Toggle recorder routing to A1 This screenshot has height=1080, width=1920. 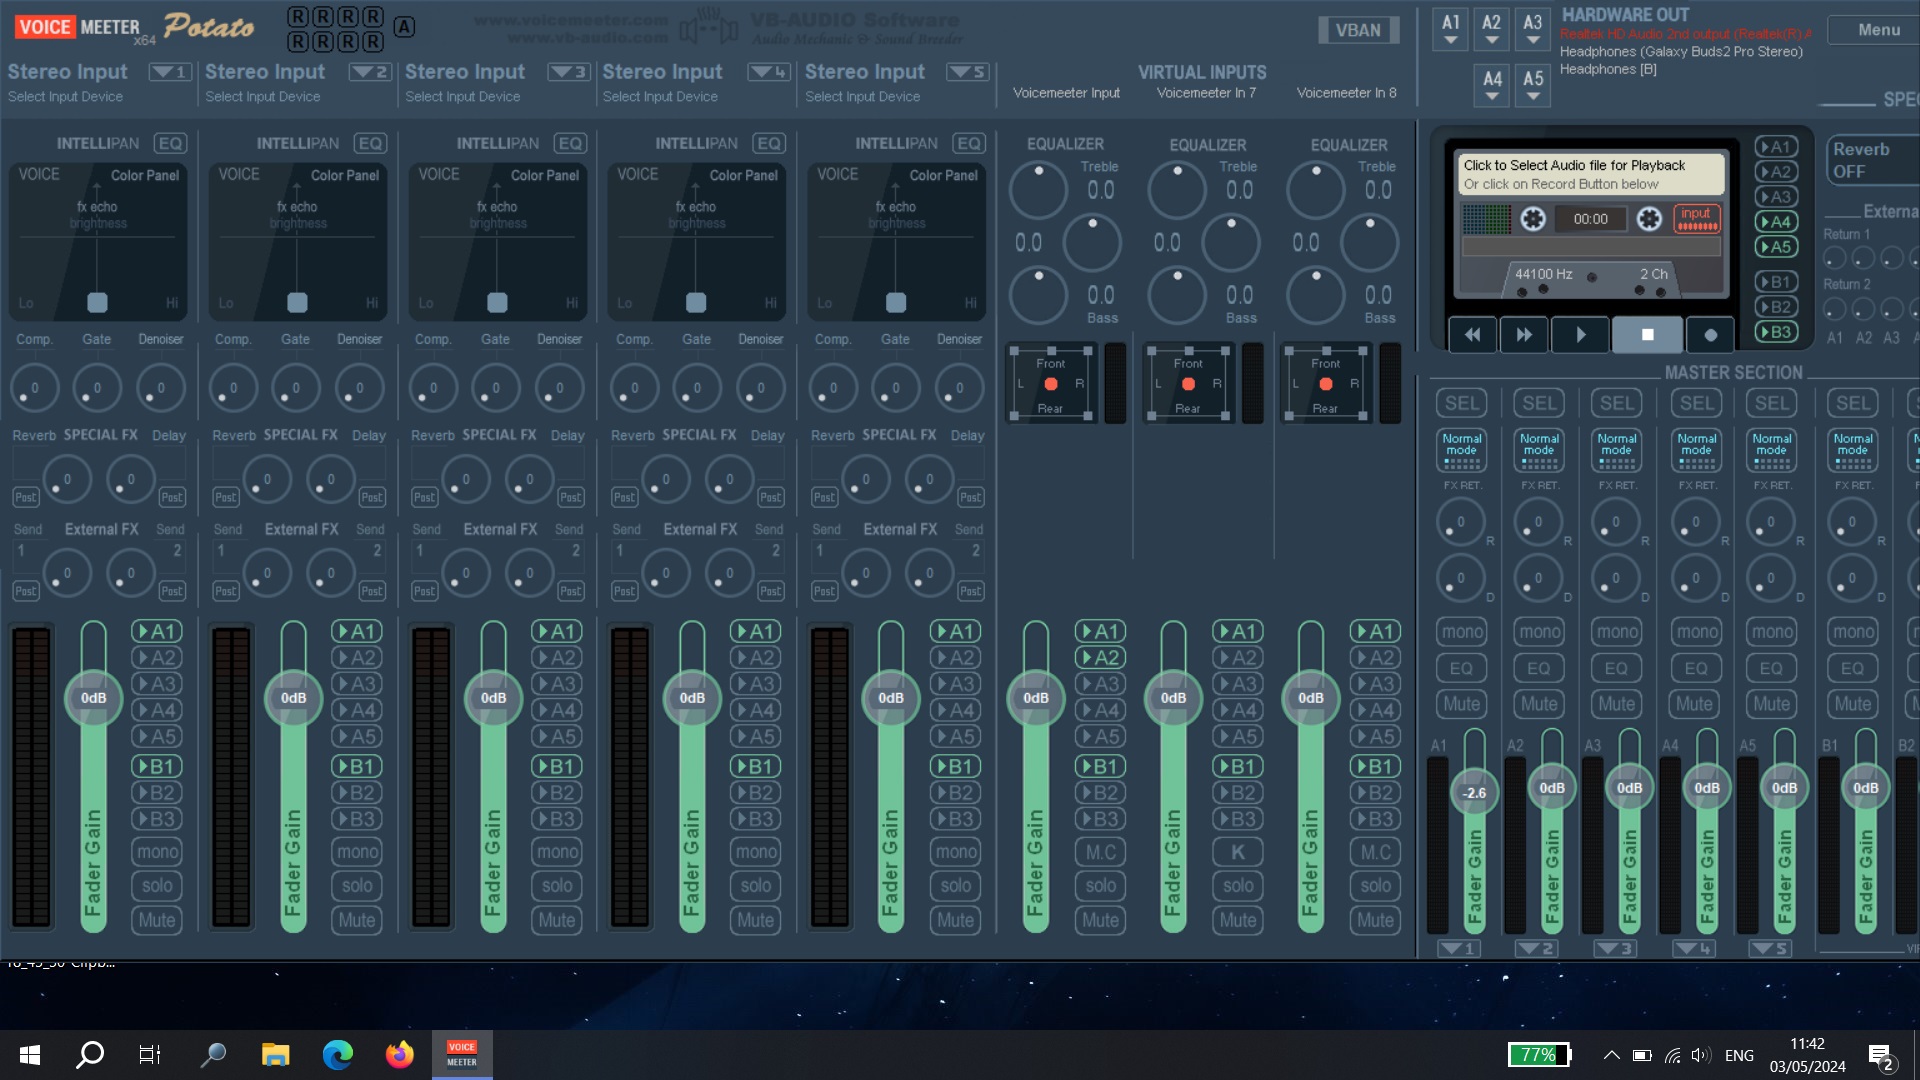click(1775, 147)
